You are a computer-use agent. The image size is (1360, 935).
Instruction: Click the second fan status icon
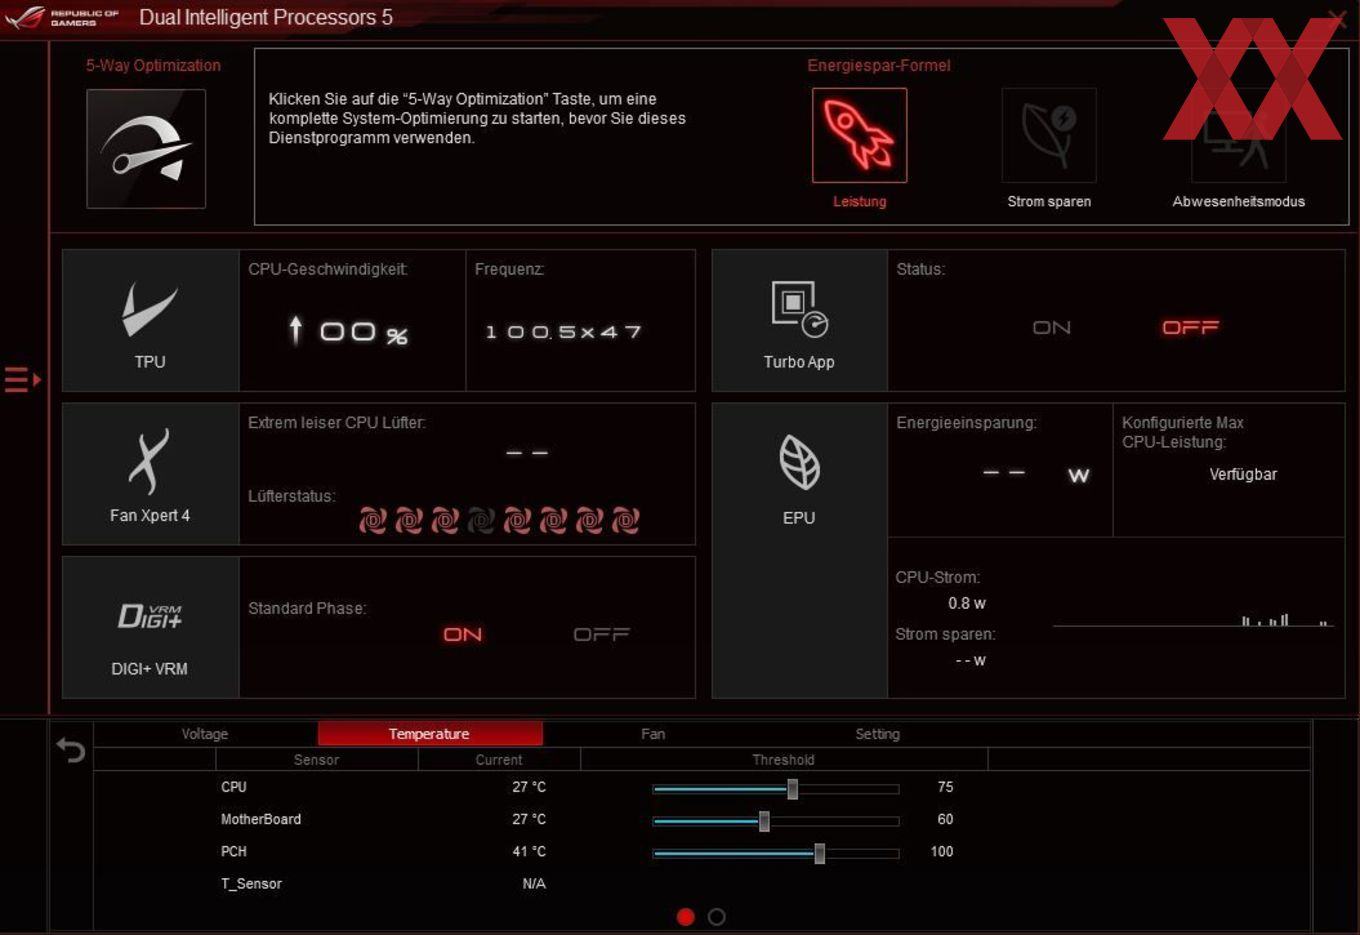pyautogui.click(x=409, y=520)
